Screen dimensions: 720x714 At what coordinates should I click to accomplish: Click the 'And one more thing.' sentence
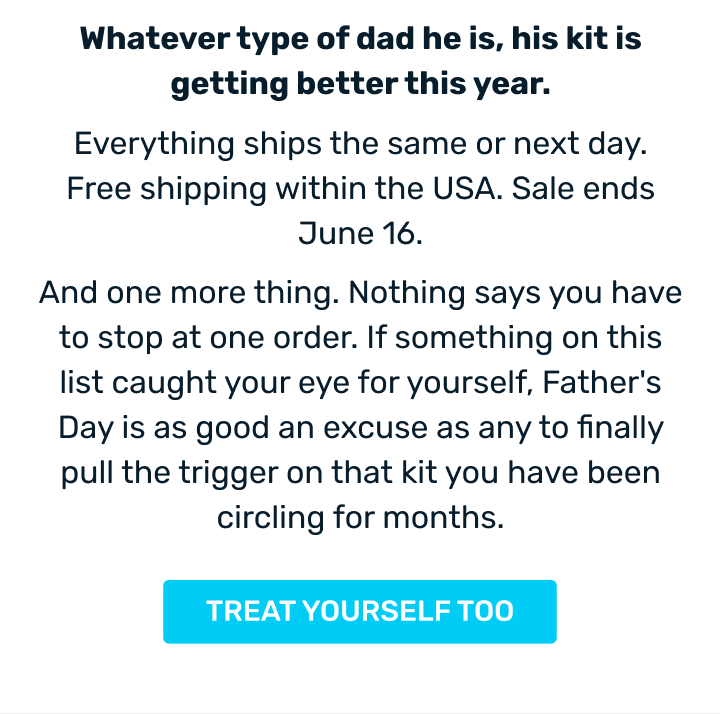pyautogui.click(x=189, y=293)
